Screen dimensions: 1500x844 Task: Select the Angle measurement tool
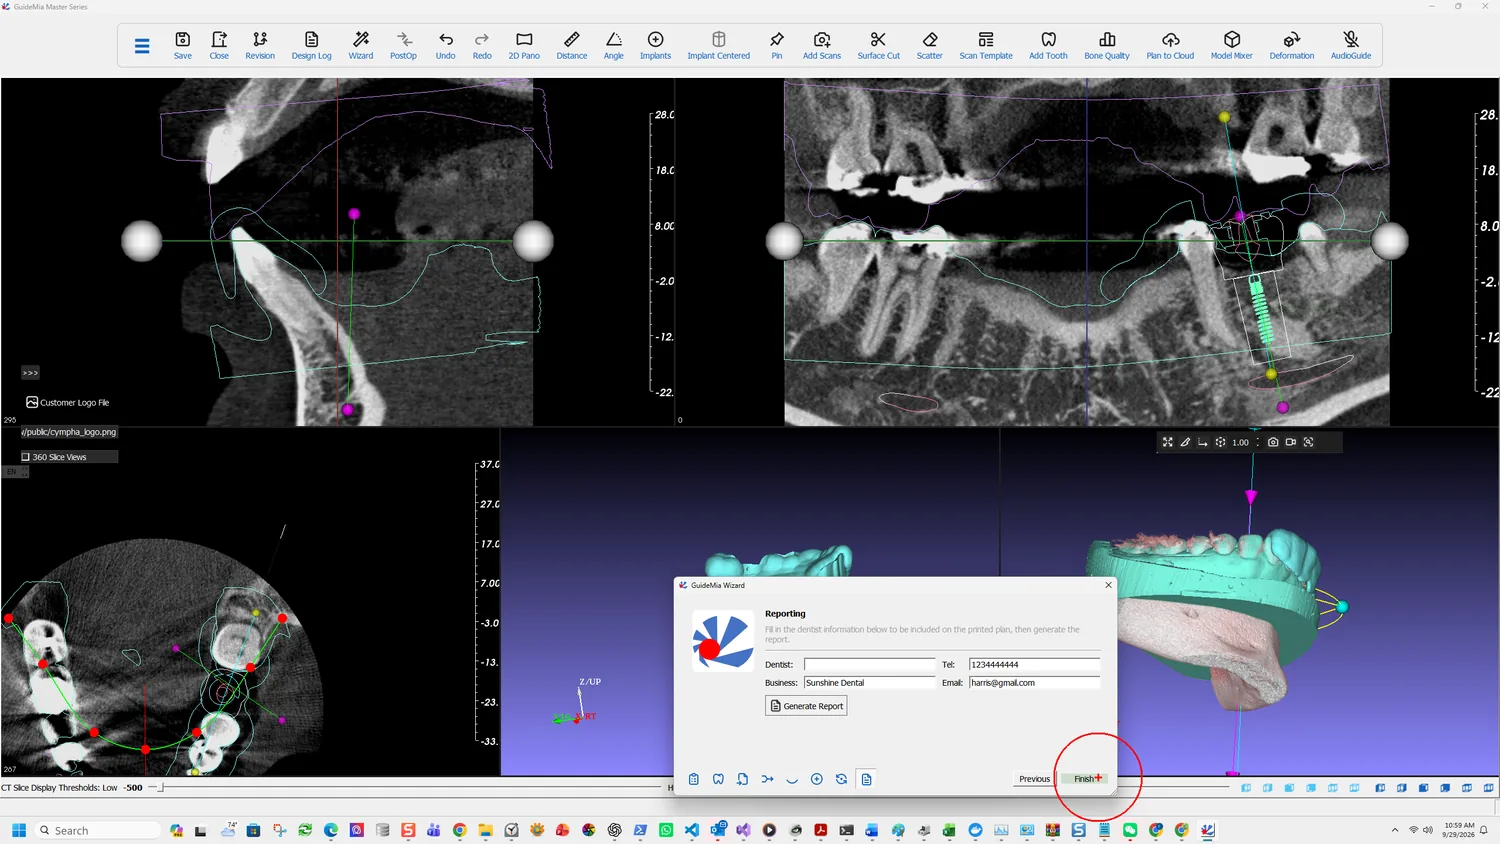click(614, 45)
